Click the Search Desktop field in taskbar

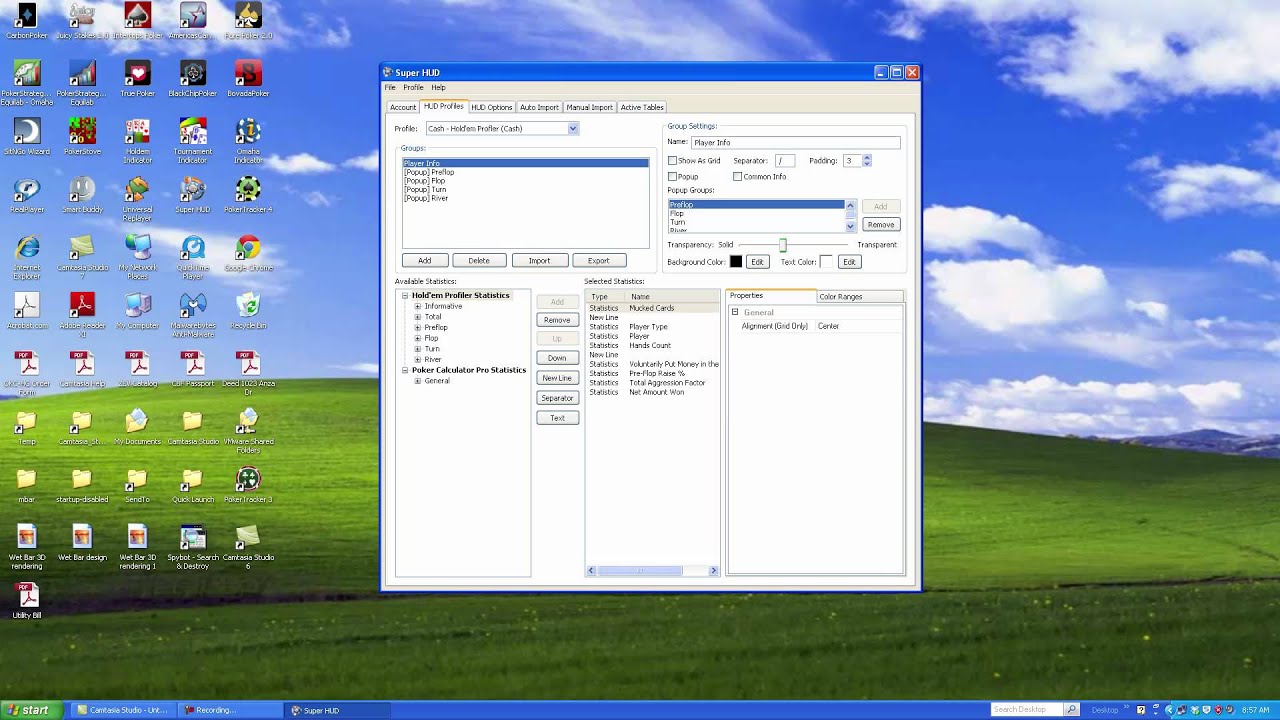[x=1027, y=710]
